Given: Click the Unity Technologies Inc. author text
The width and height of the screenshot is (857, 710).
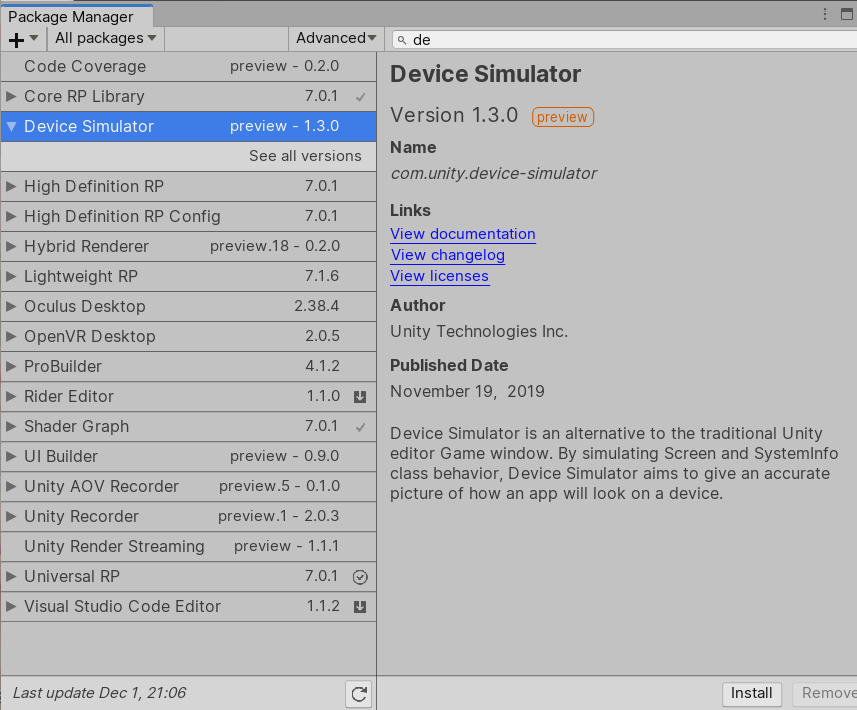Looking at the screenshot, I should coord(479,331).
